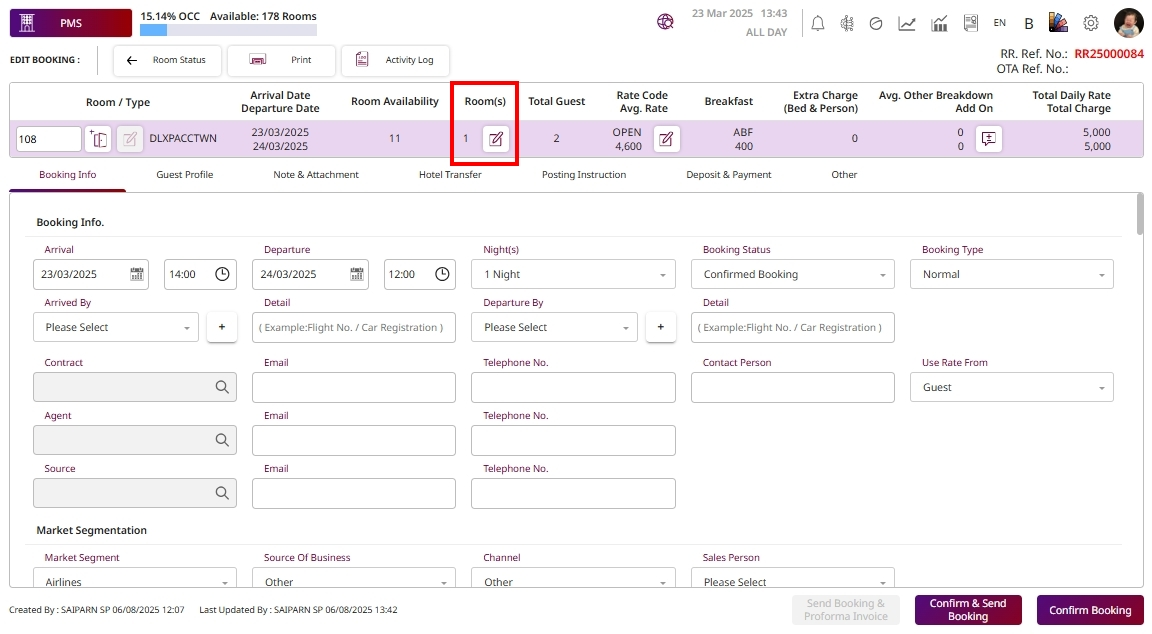Go back to Room Status
Viewport: 1152px width, 634px height.
tap(167, 60)
